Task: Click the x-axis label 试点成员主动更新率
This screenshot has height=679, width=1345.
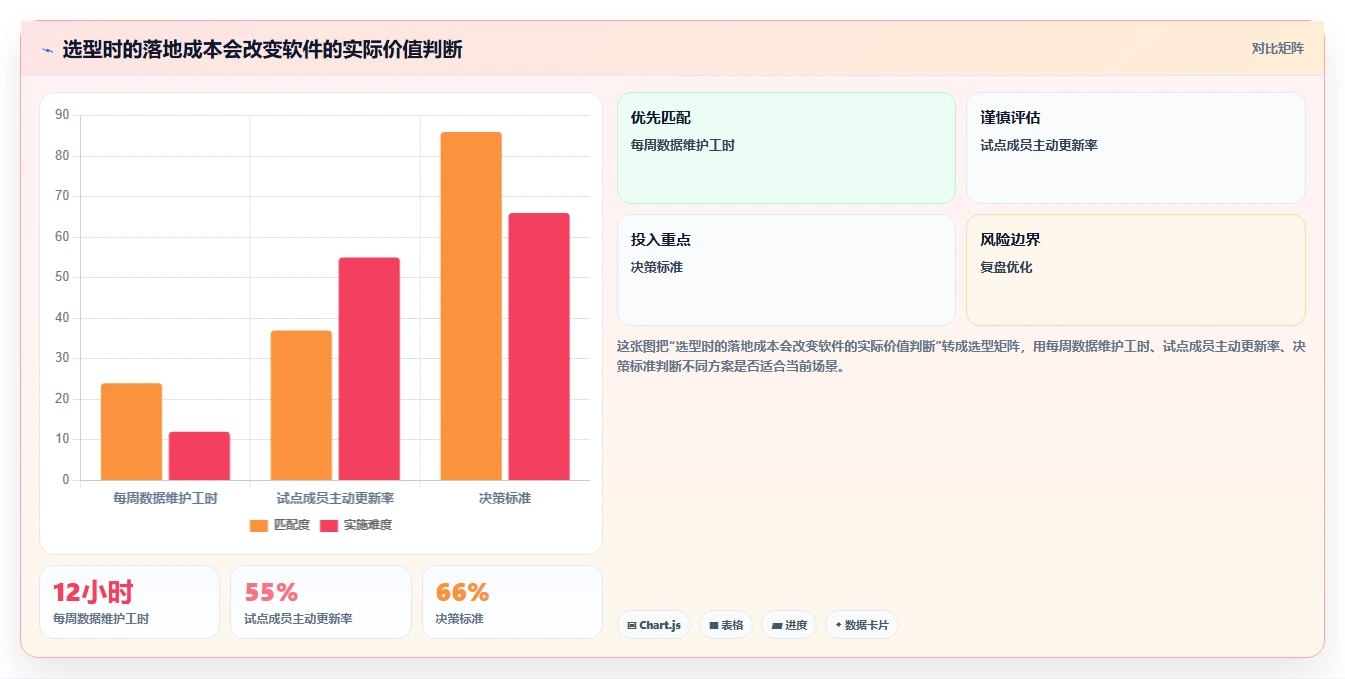Action: coord(335,498)
